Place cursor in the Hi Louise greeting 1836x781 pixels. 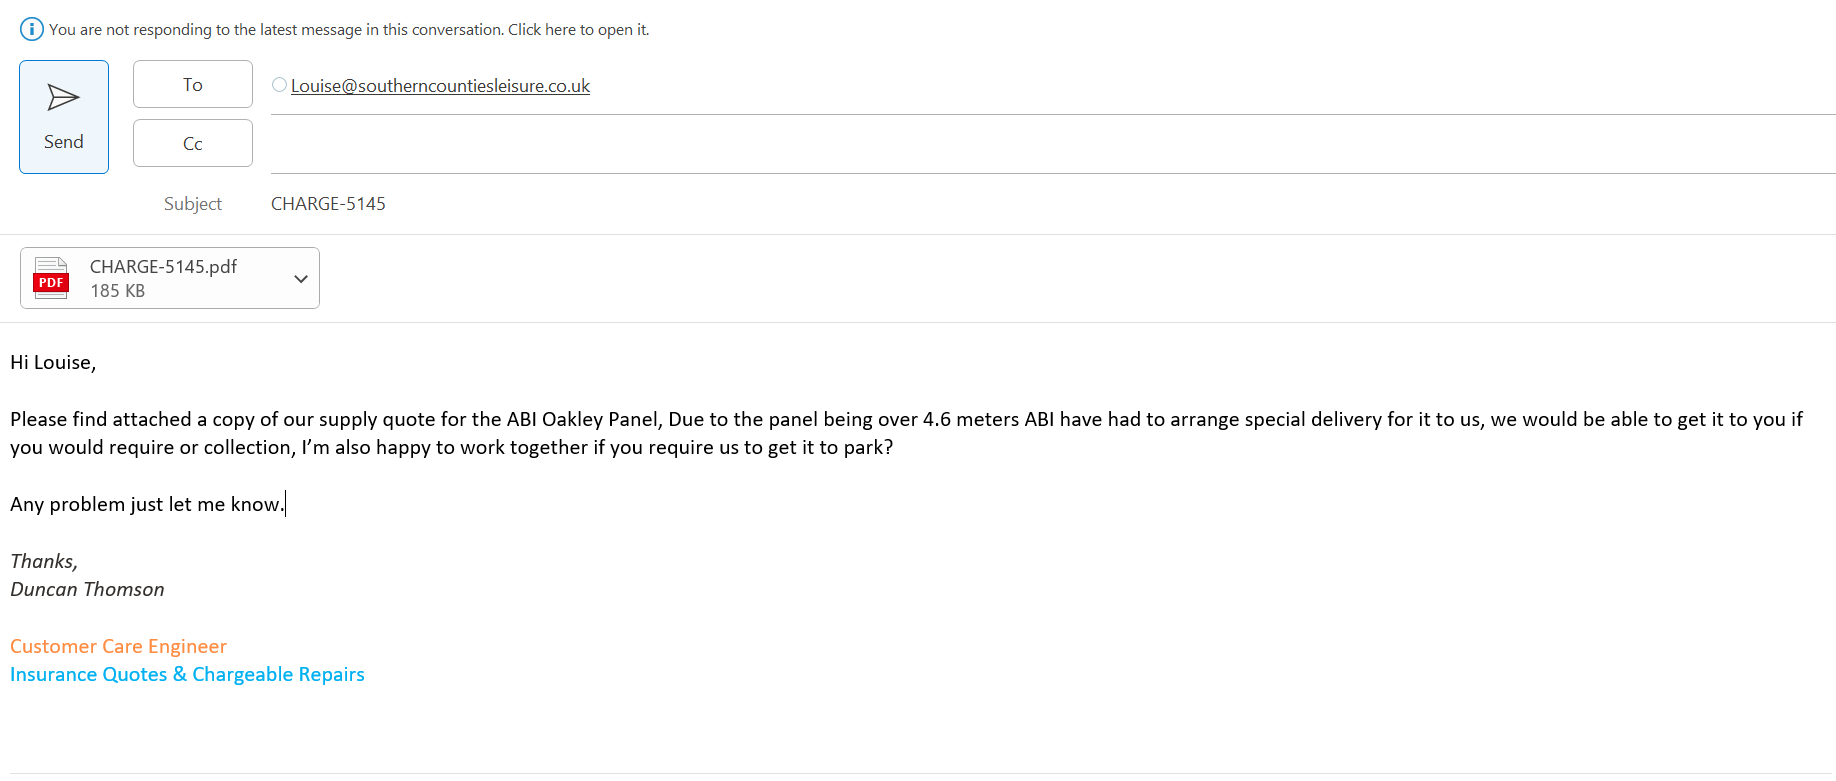pos(53,363)
